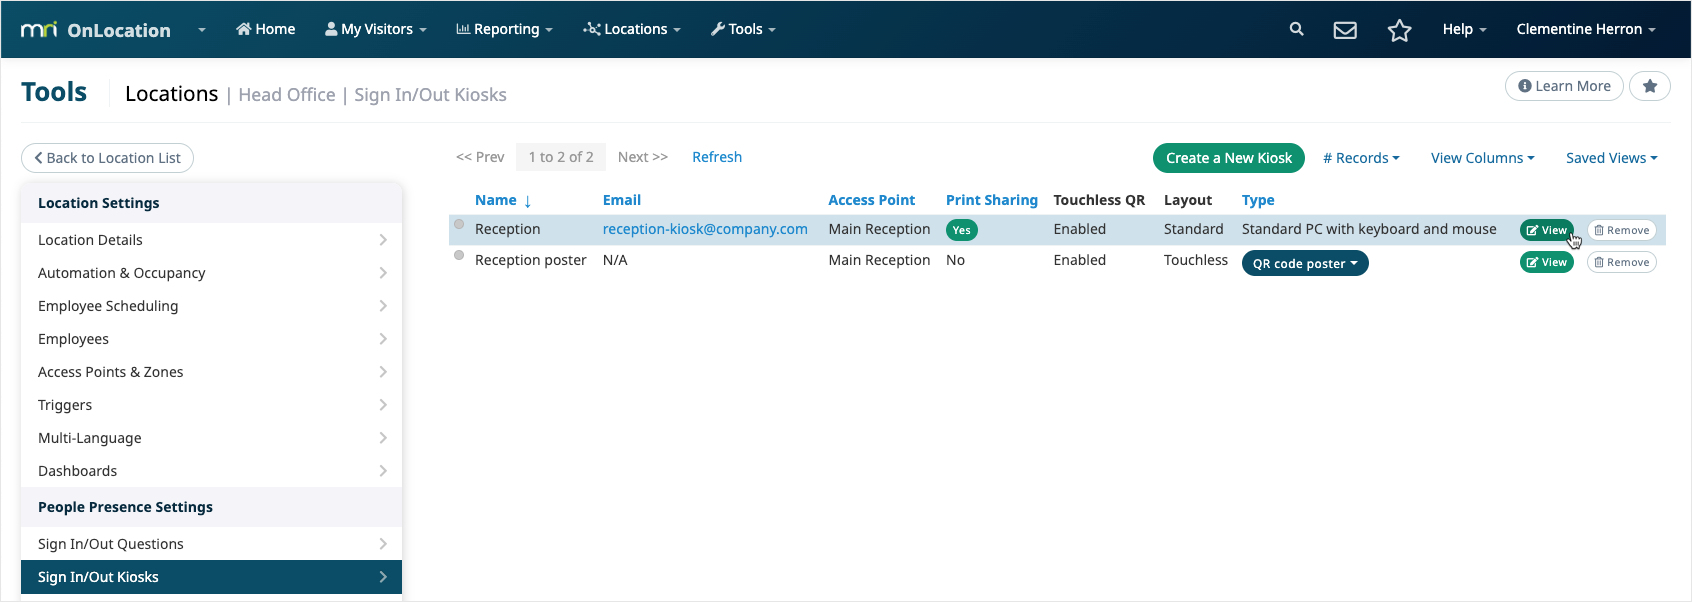Open the QR code poster dropdown

click(1305, 263)
